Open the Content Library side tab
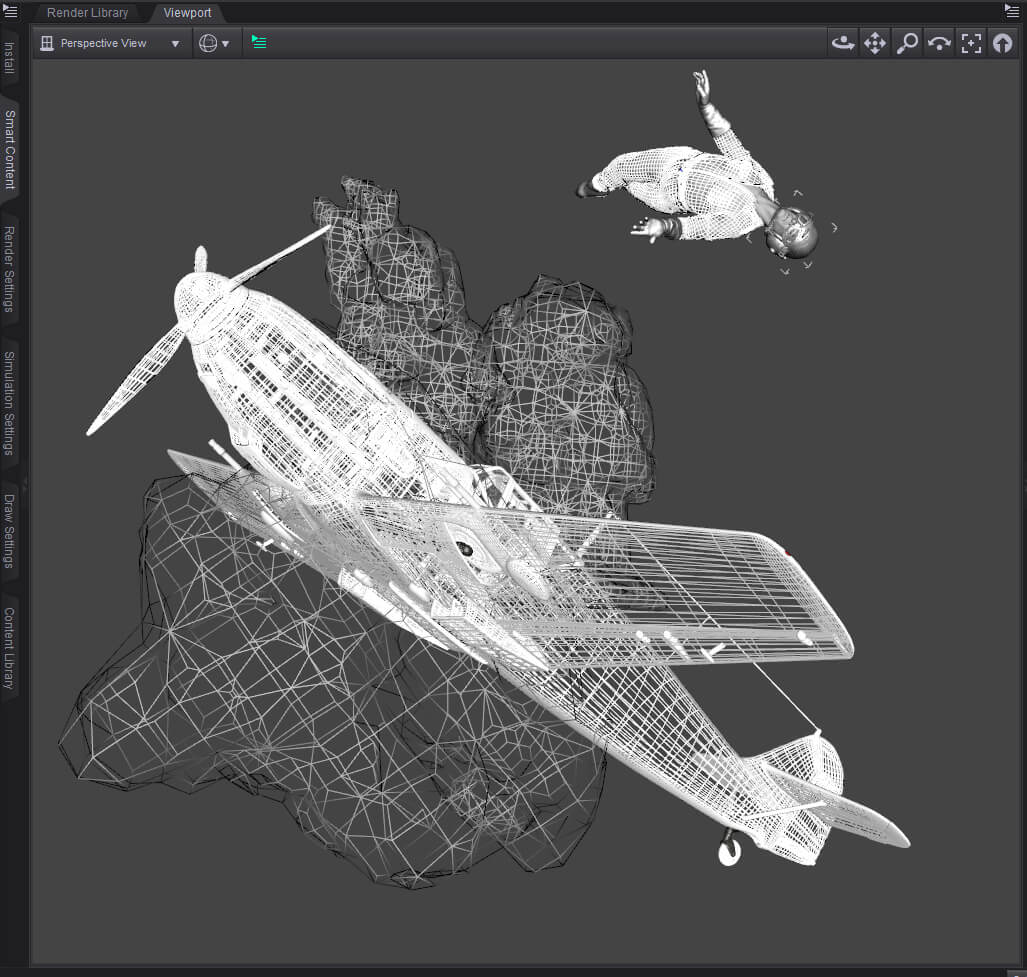 (x=9, y=648)
